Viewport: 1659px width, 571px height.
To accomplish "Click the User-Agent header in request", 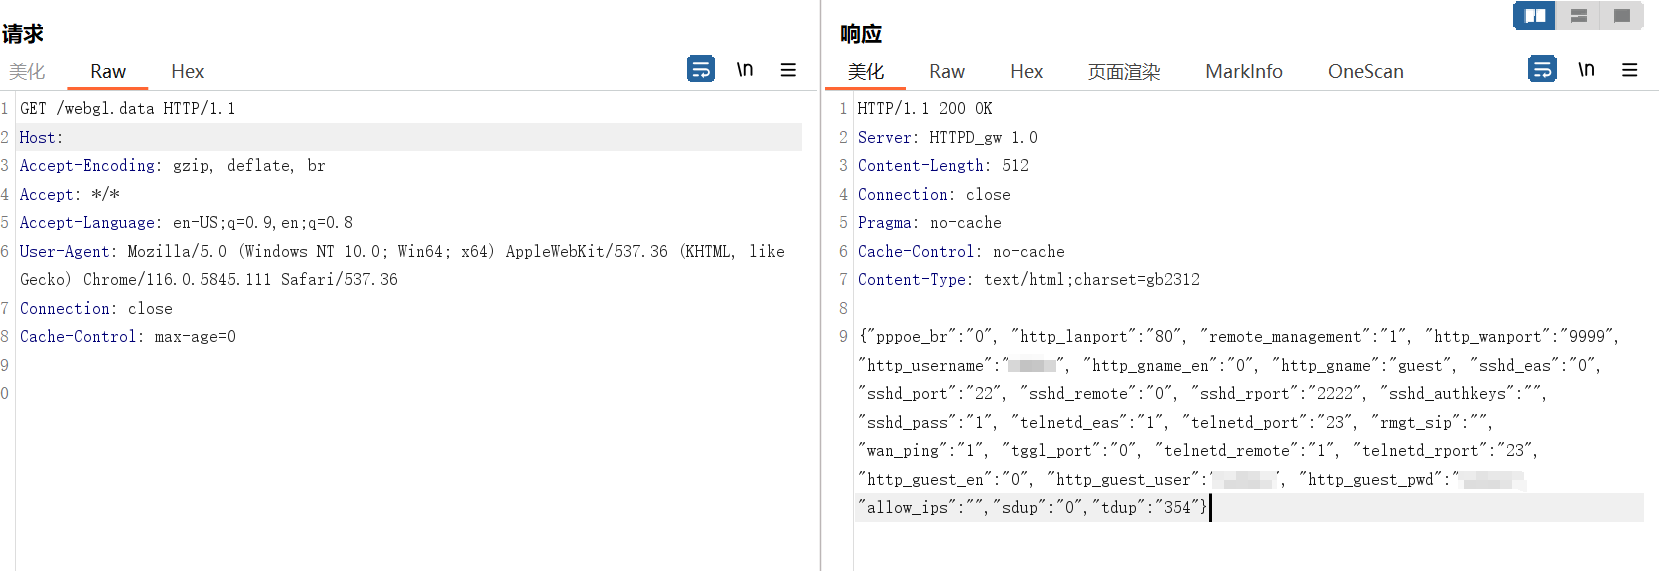I will pos(402,265).
